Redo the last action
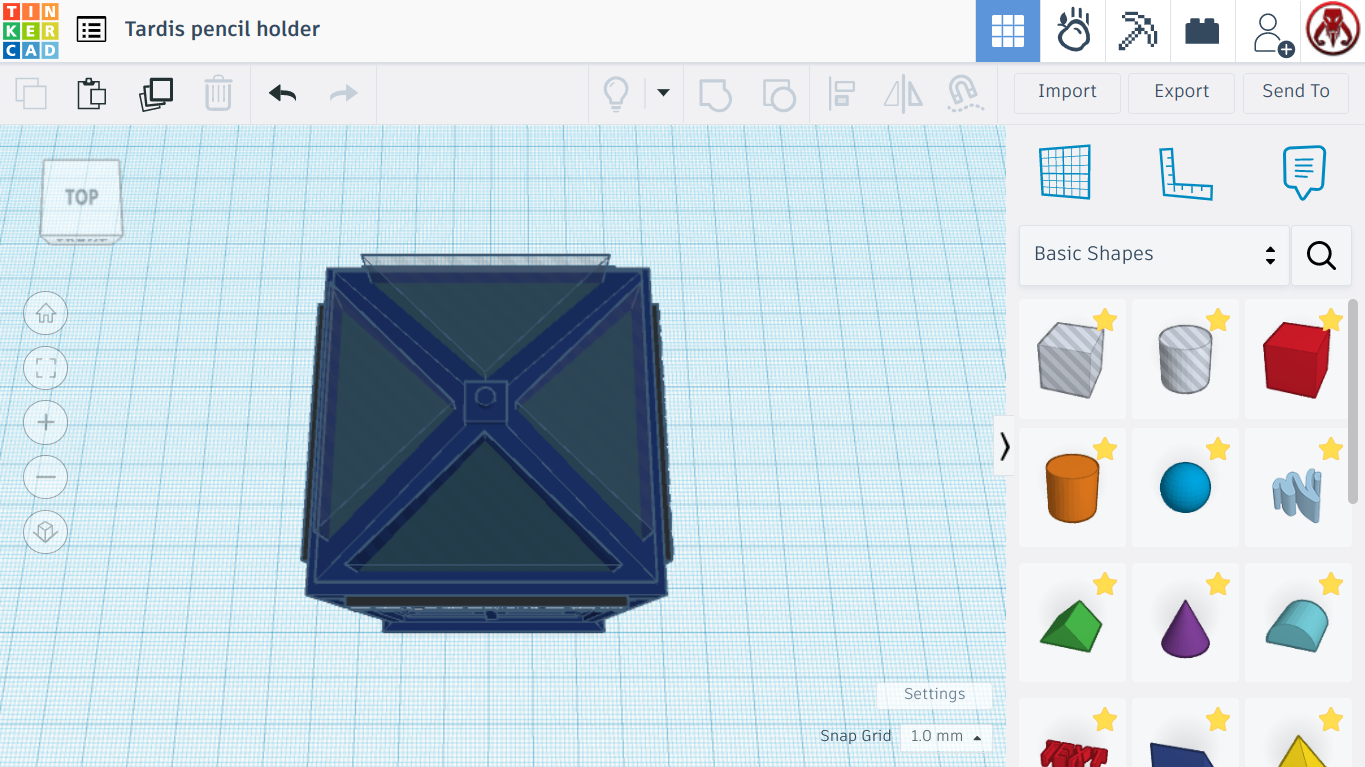The image size is (1365, 767). coord(343,94)
